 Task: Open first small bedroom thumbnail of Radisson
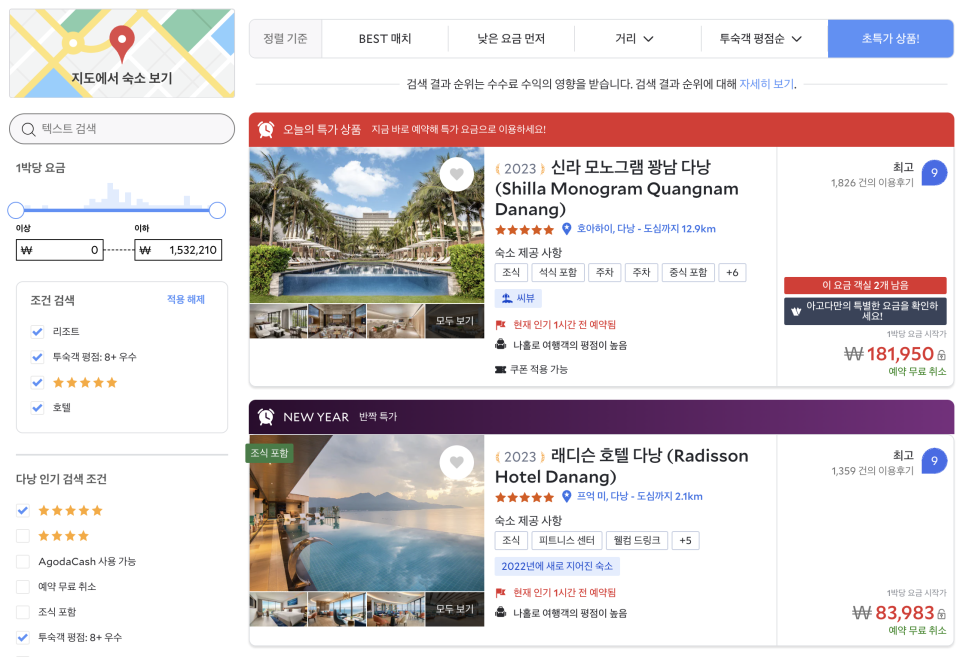click(x=278, y=610)
